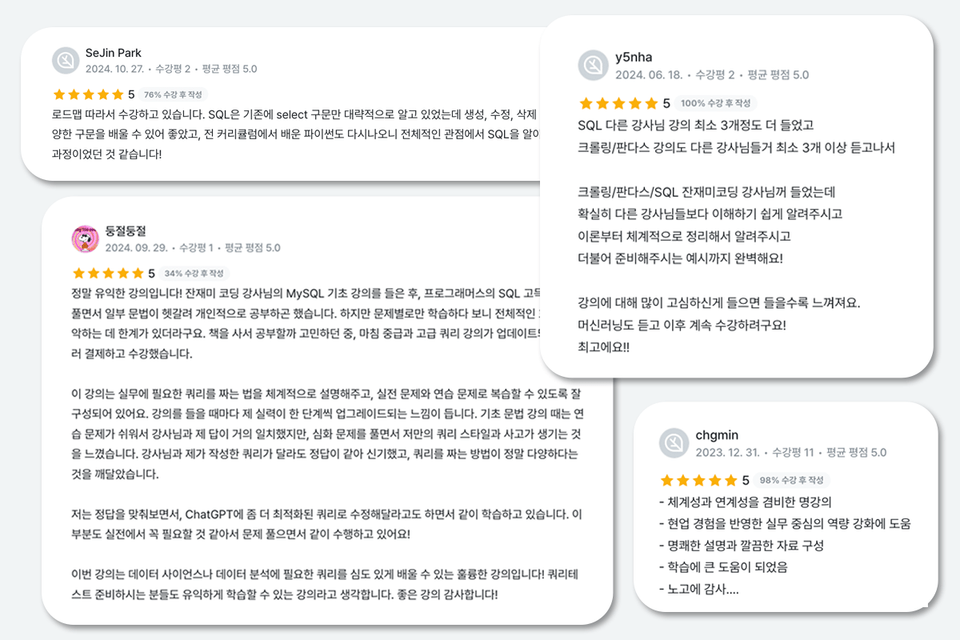Click the "98% 수강 후 작성" badge
The image size is (960, 640).
pos(795,480)
